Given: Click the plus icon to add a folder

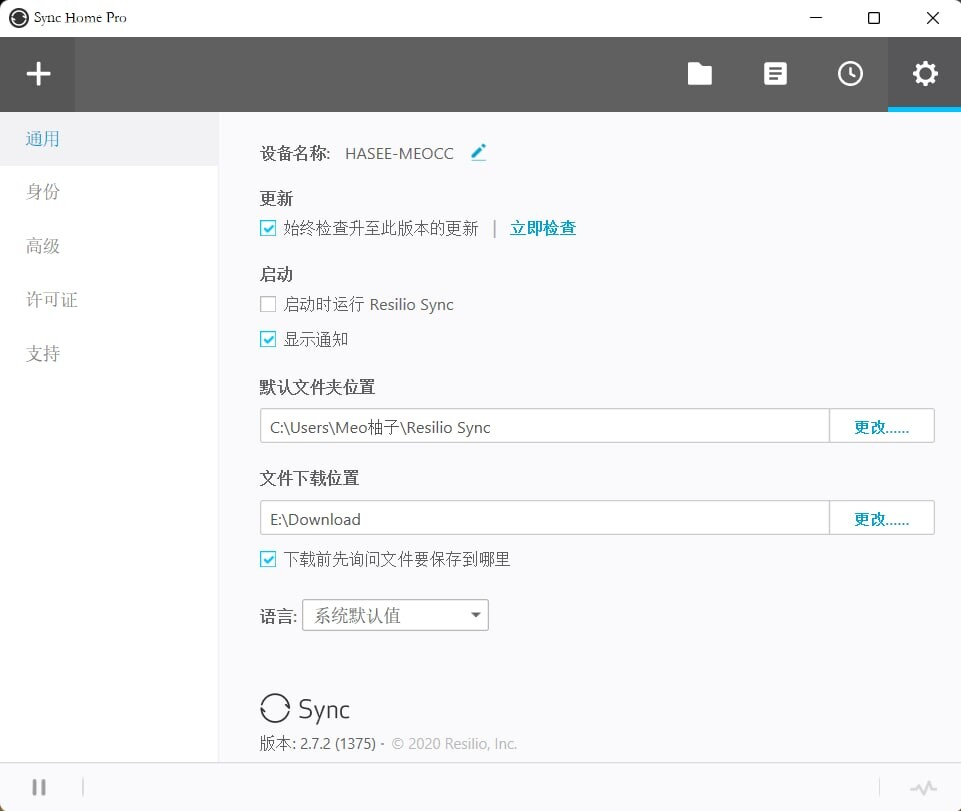Looking at the screenshot, I should coord(38,74).
